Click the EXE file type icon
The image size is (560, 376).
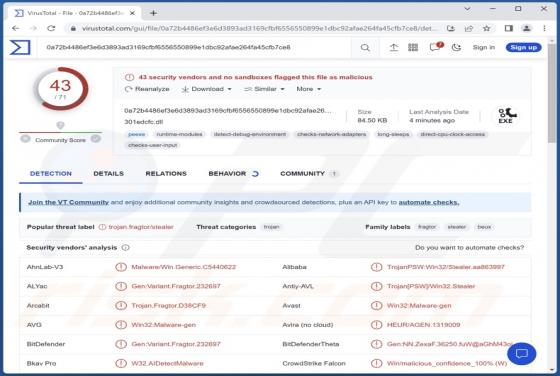point(505,116)
